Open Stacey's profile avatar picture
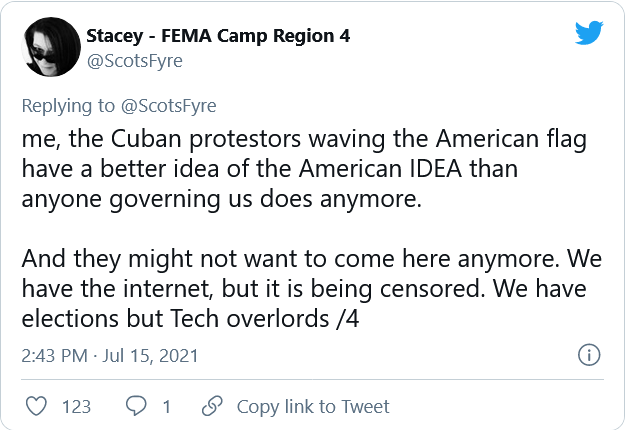 (x=52, y=47)
